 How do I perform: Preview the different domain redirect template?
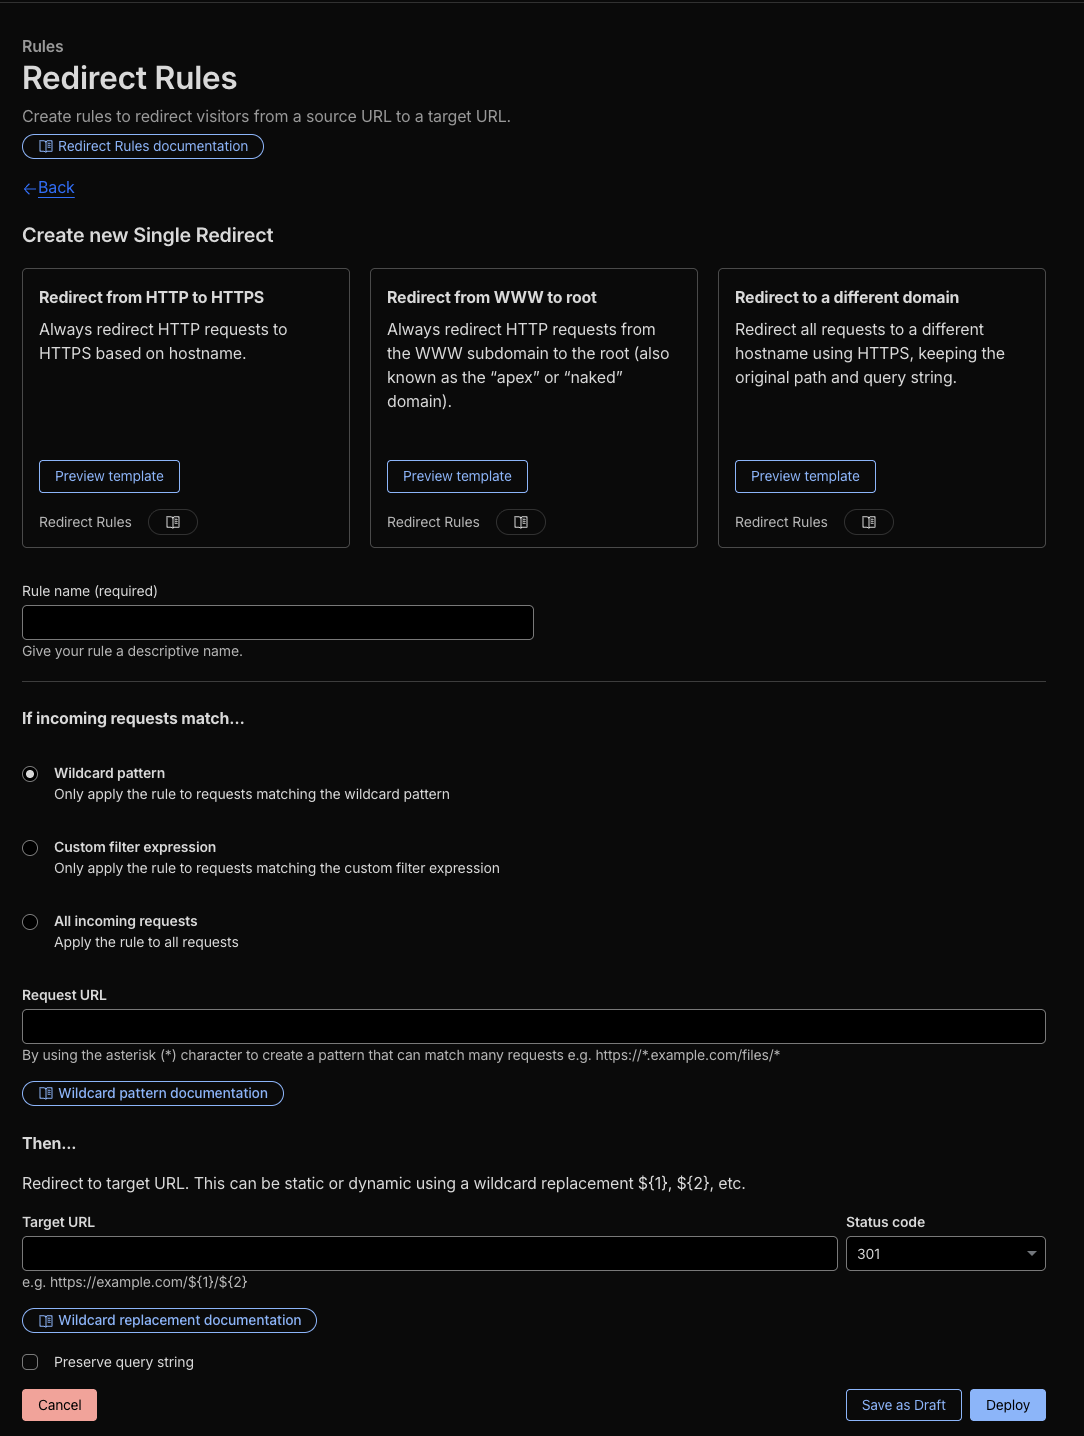[x=805, y=476]
